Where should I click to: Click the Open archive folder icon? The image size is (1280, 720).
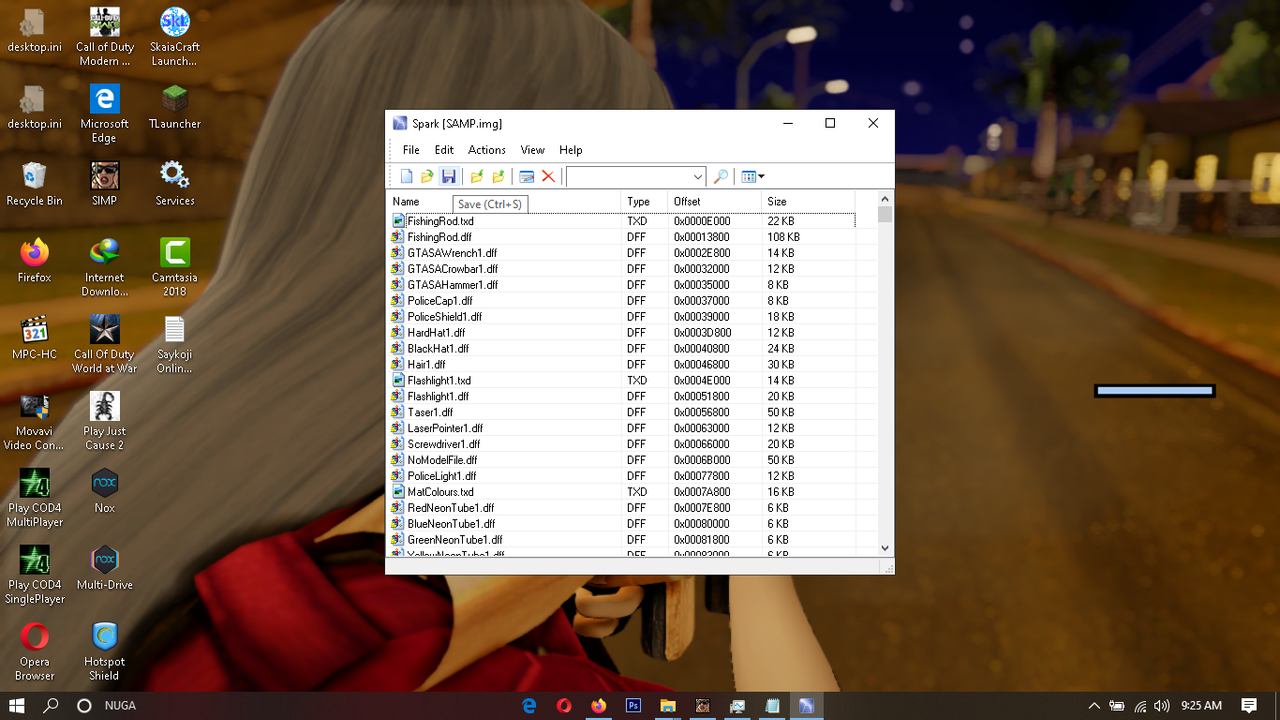tap(427, 177)
